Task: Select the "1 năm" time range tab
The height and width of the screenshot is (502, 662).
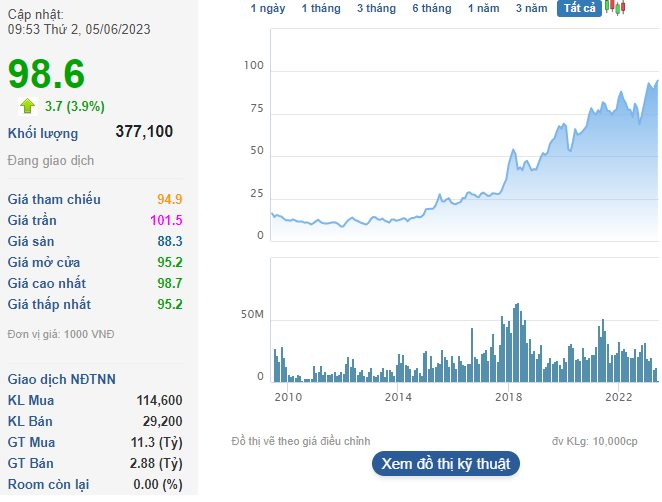Action: (483, 8)
